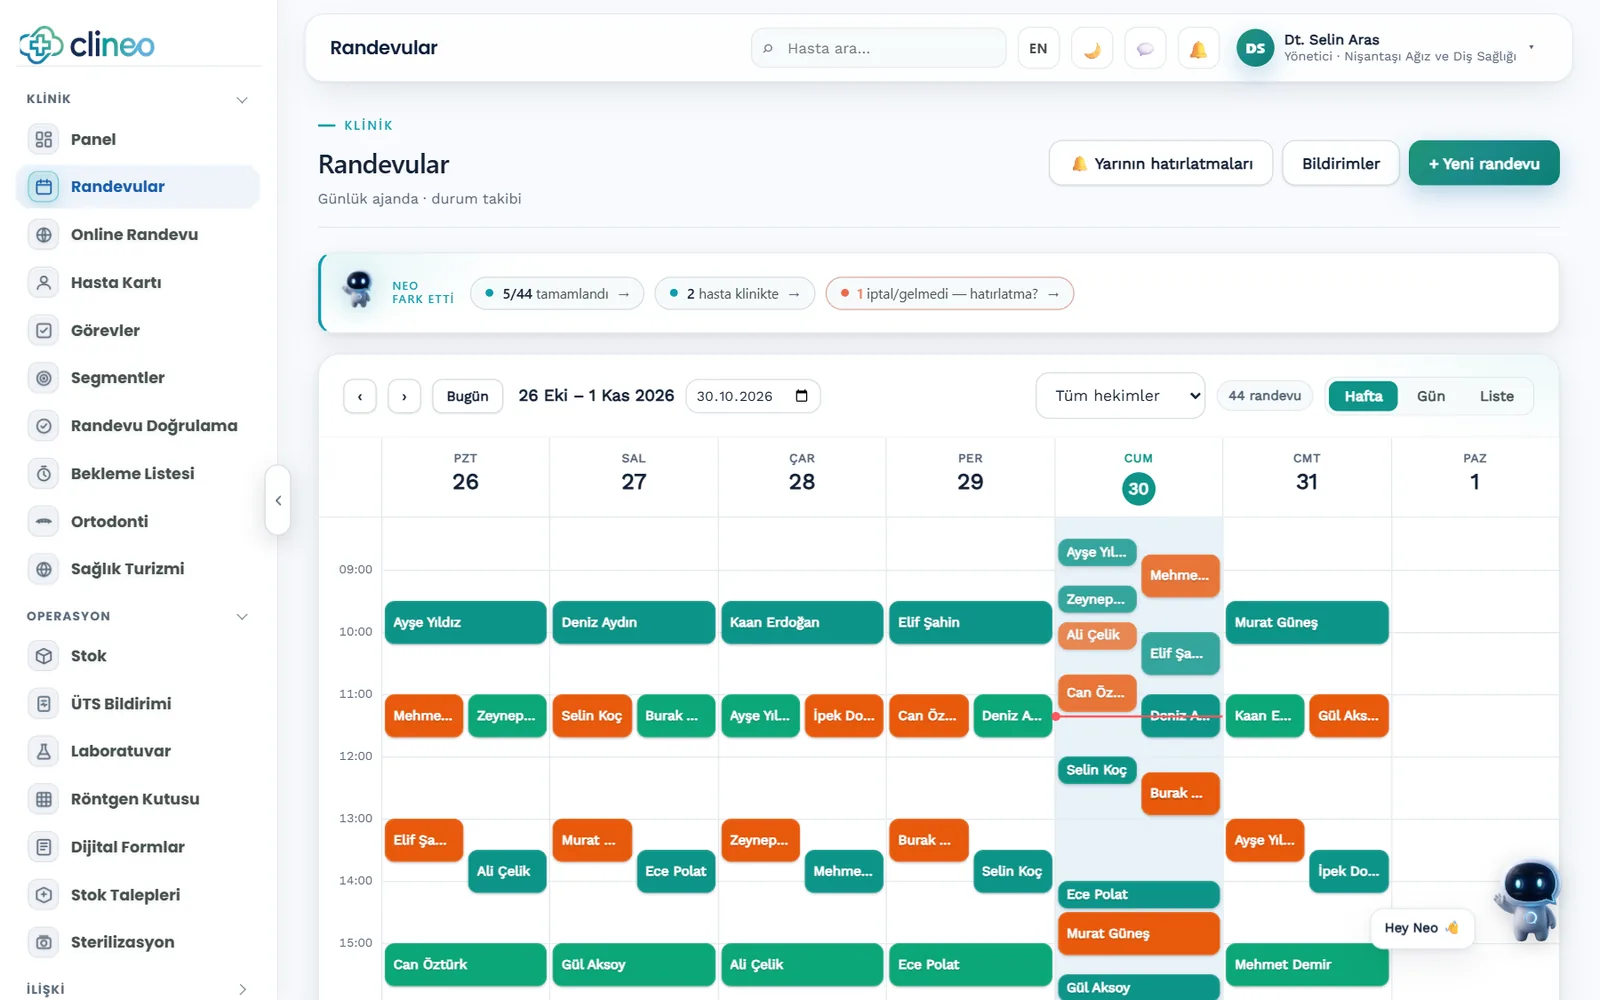
Task: Collapse the sidebar with arrow handle
Action: pyautogui.click(x=278, y=500)
